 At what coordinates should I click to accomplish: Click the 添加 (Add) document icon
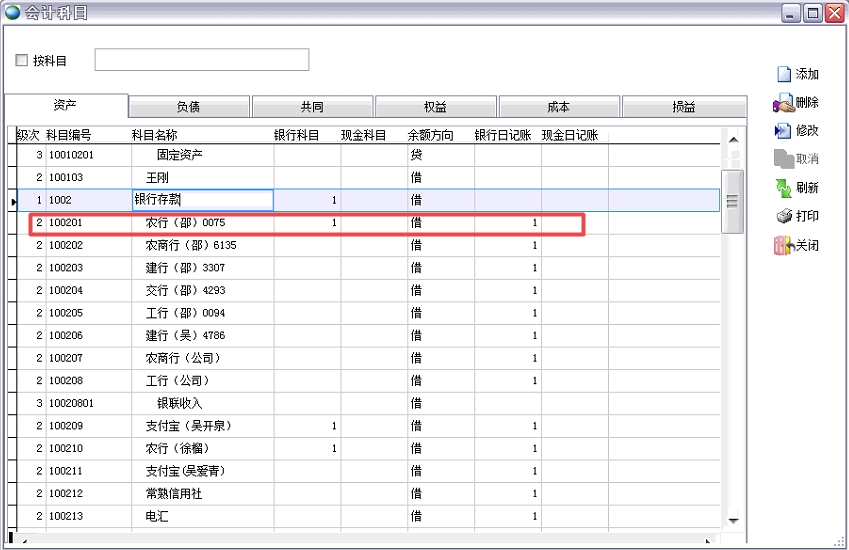tap(784, 74)
